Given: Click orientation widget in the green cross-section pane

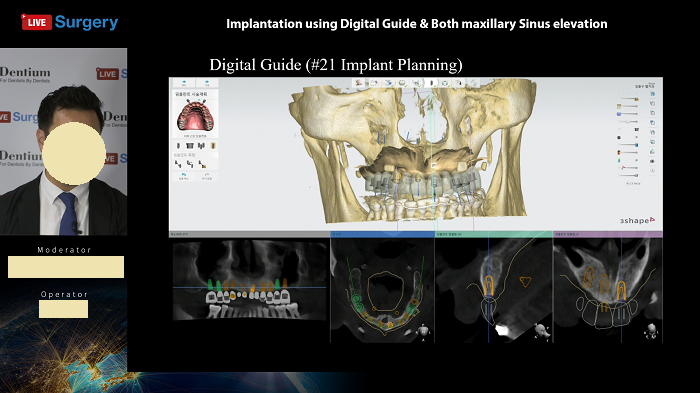Looking at the screenshot, I should point(542,331).
